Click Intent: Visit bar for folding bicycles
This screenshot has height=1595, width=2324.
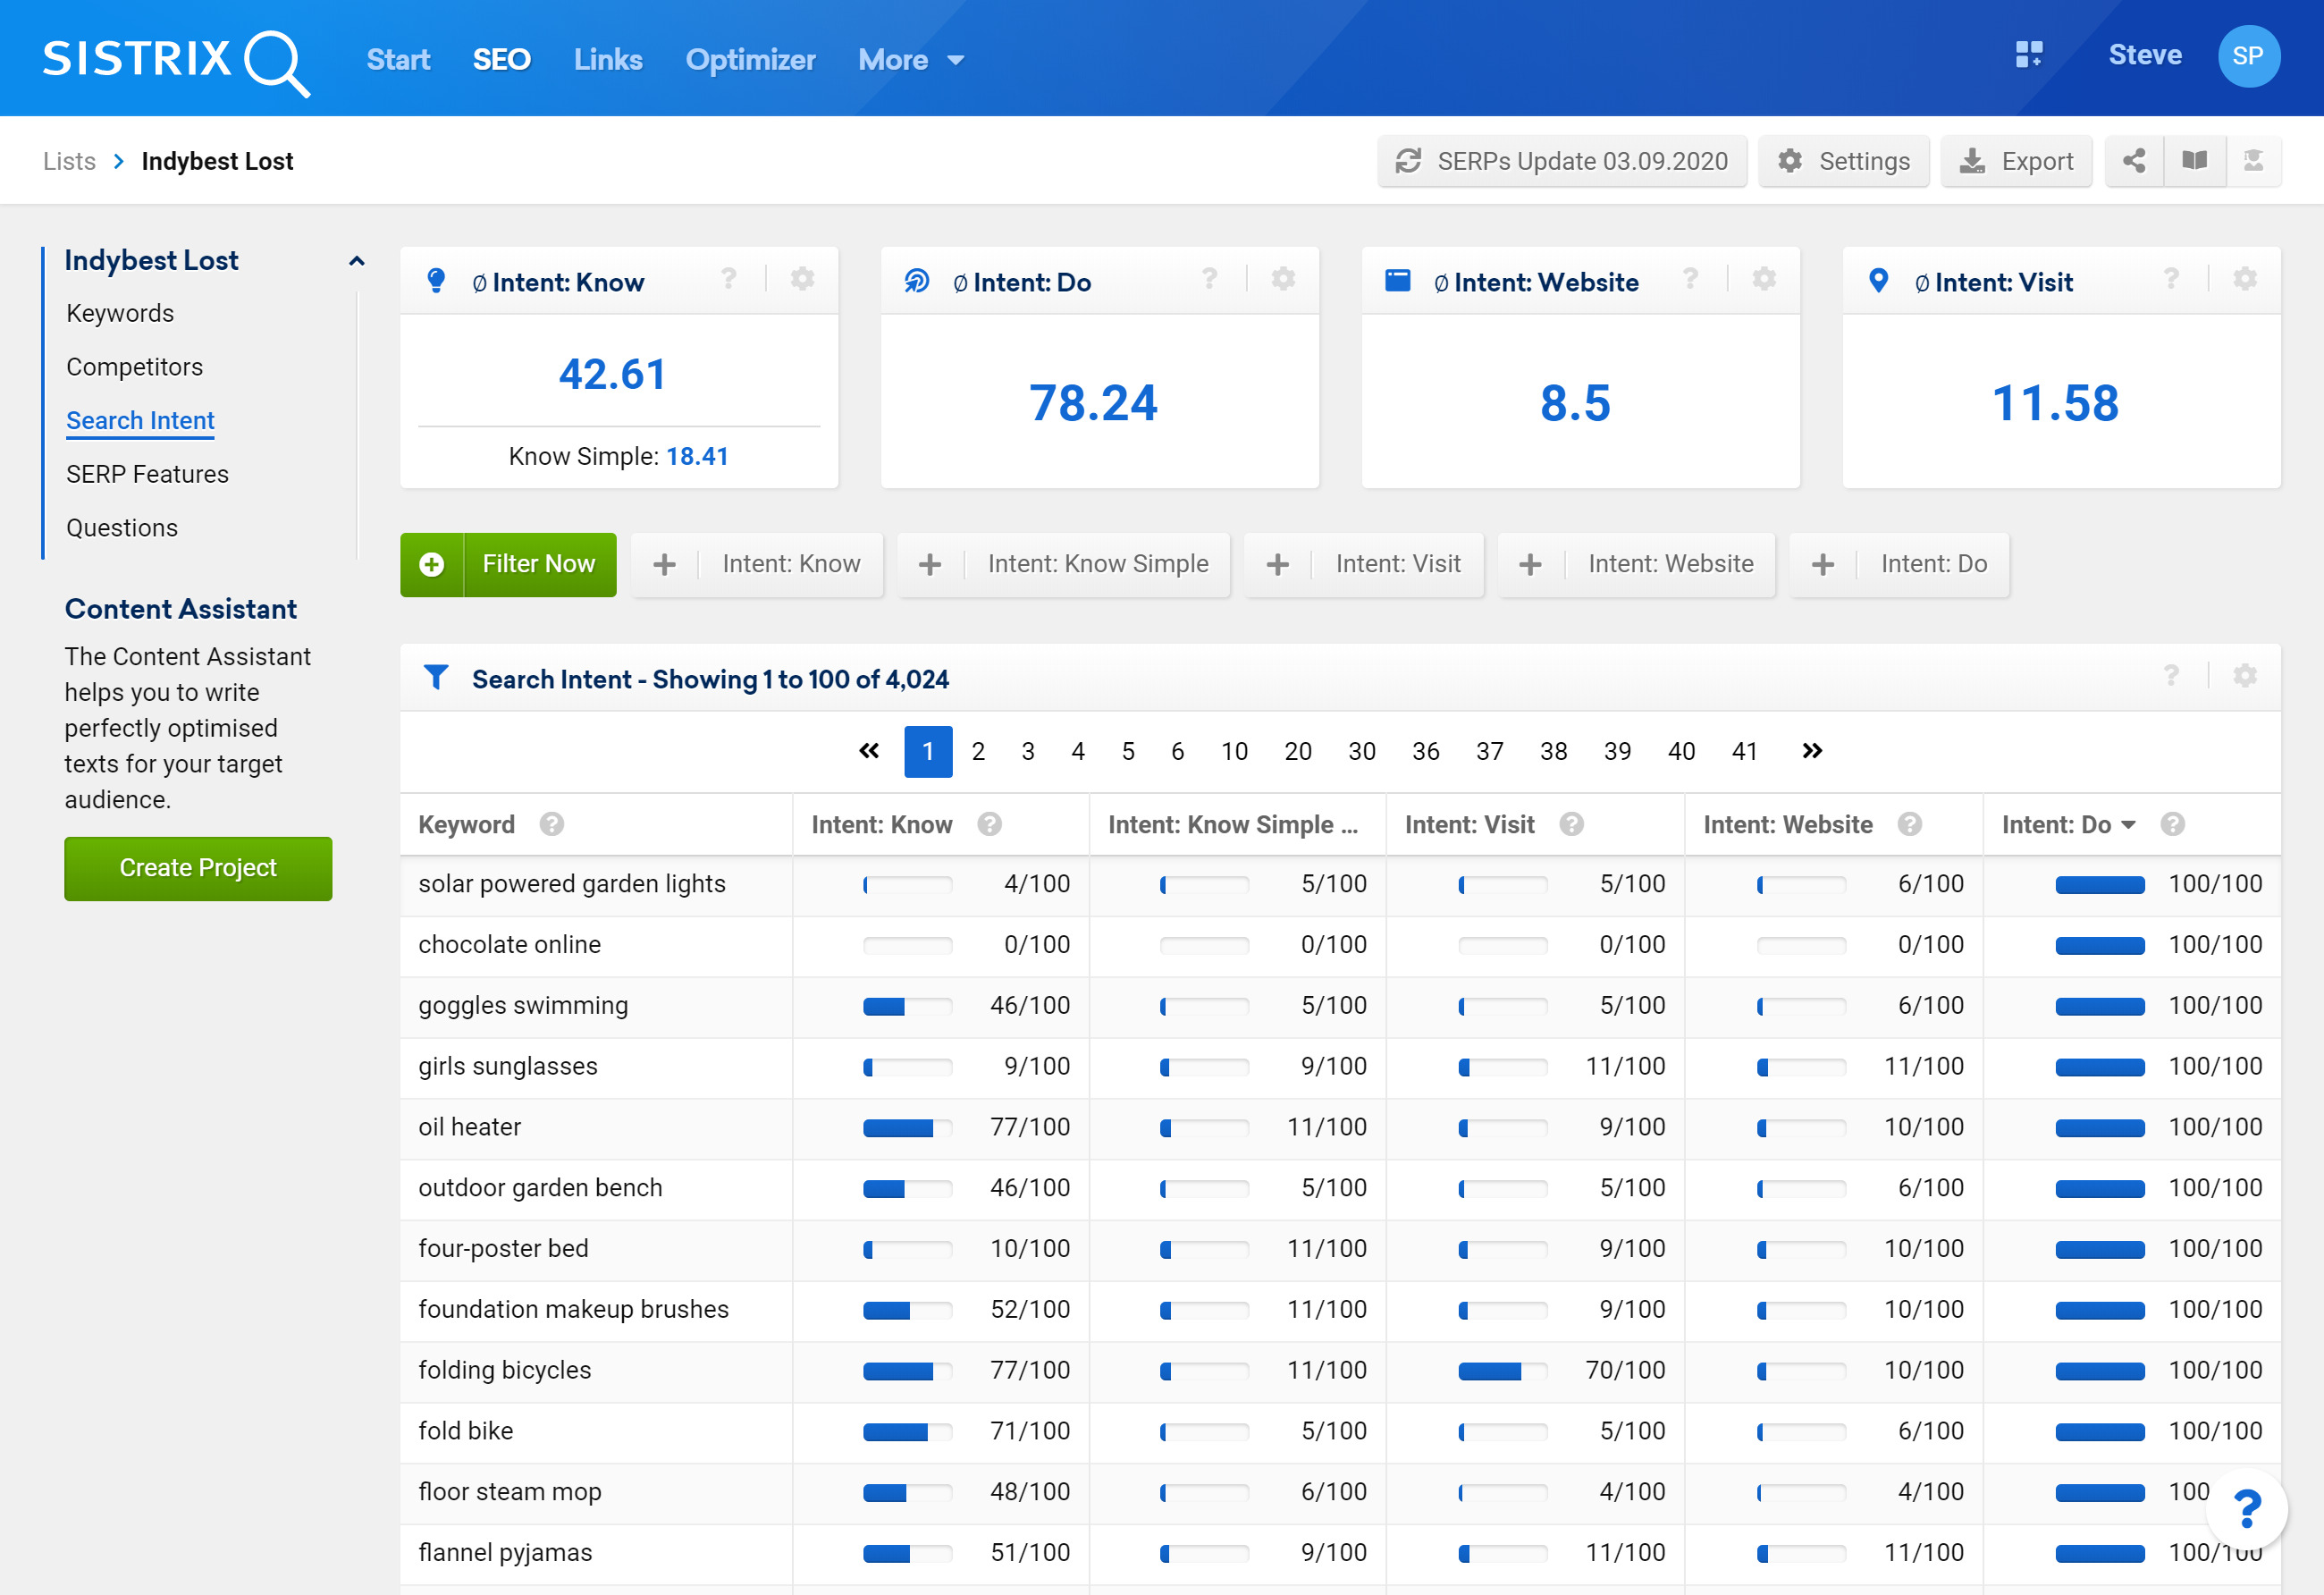coord(1502,1371)
